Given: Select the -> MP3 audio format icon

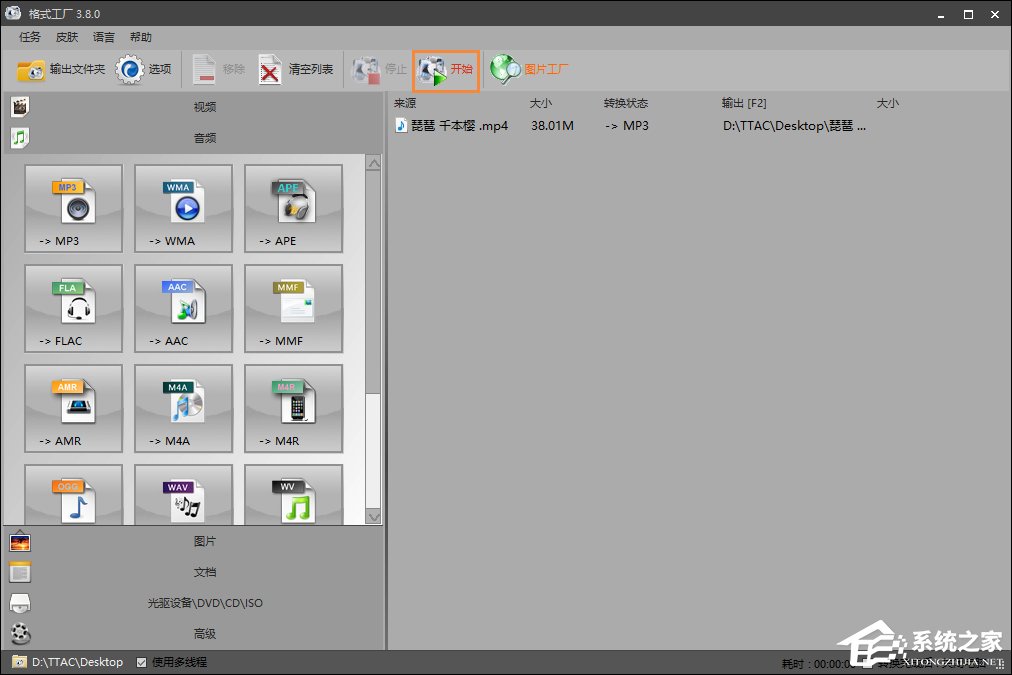Looking at the screenshot, I should point(73,208).
